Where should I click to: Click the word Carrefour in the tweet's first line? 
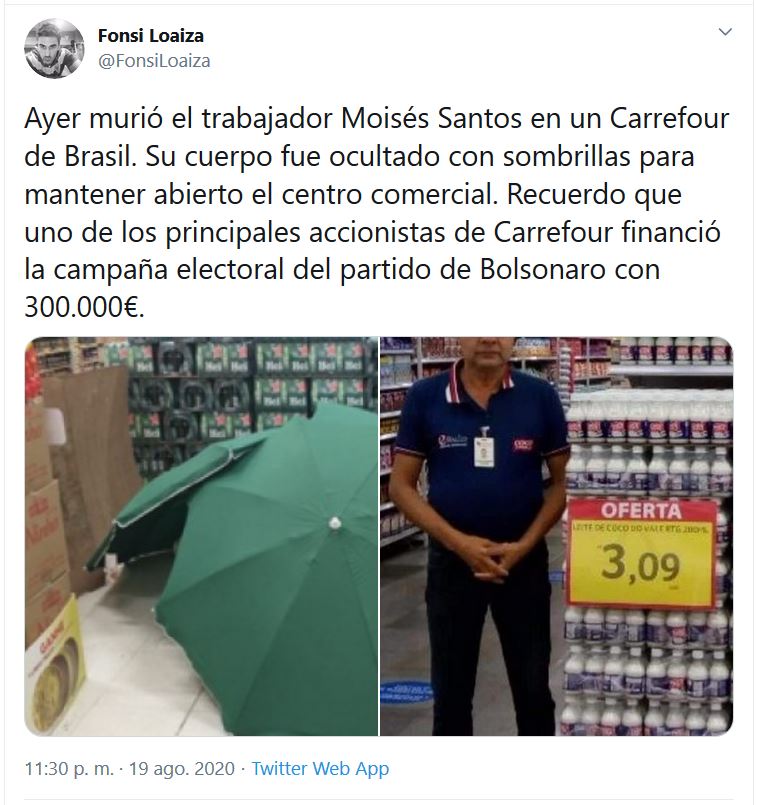pos(669,119)
